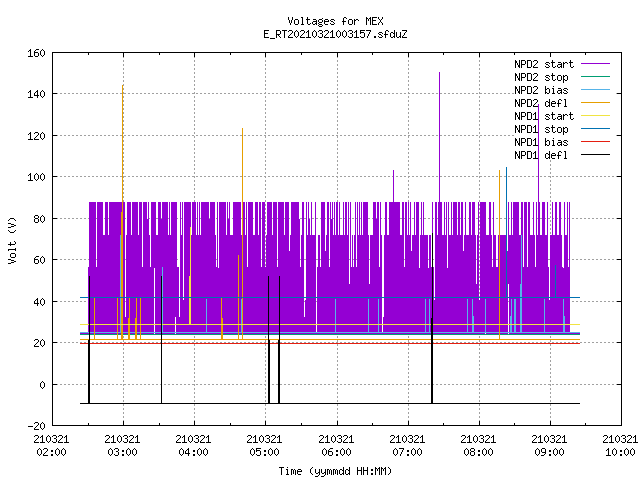Click the NPD2 bias light blue legend line
640x480 pixels.
(x=595, y=90)
